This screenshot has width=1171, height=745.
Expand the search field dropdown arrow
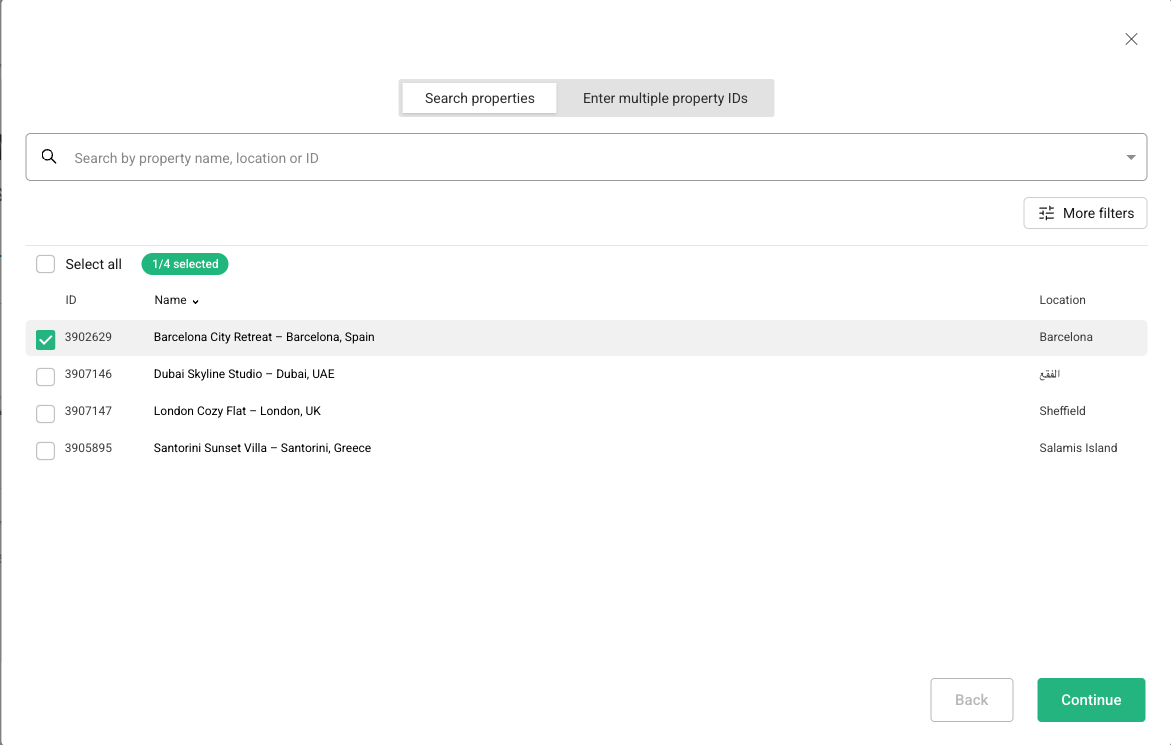tap(1130, 158)
